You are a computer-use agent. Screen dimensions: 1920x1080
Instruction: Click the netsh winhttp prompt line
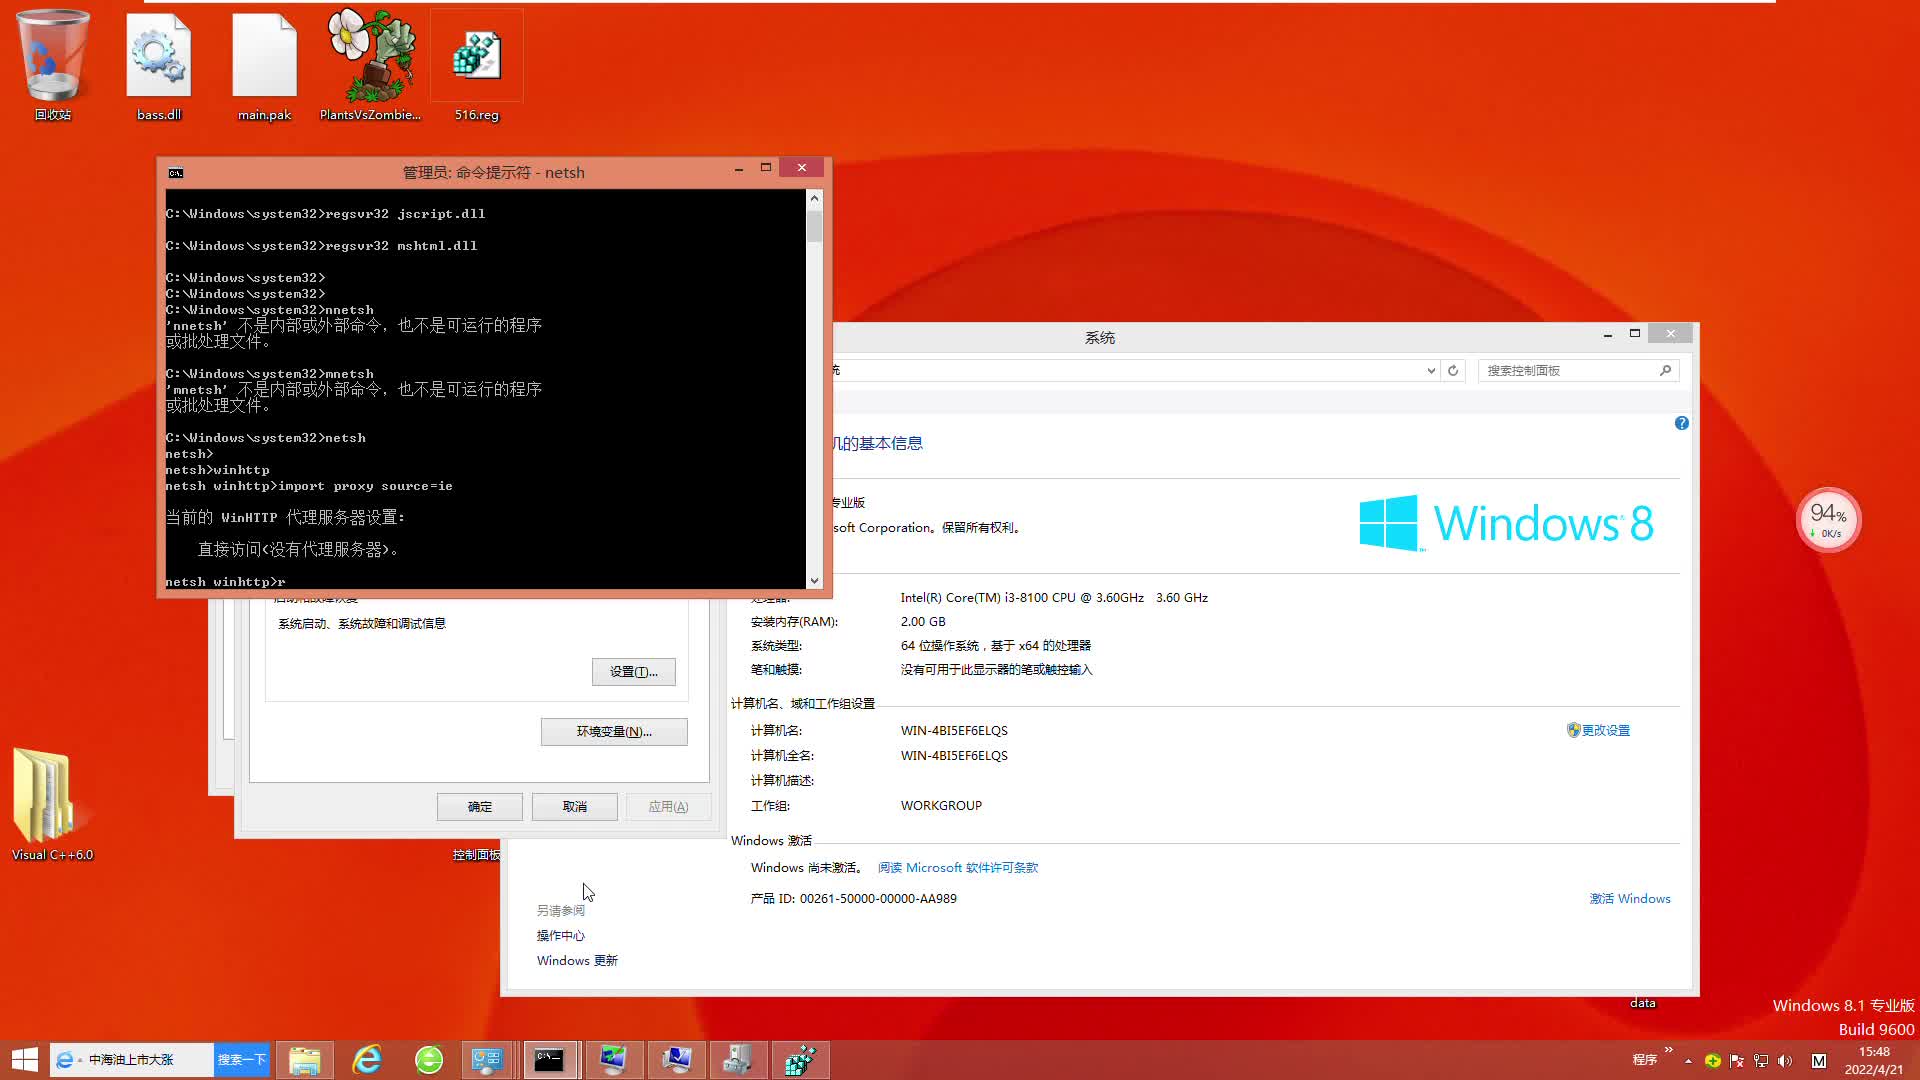coord(225,582)
